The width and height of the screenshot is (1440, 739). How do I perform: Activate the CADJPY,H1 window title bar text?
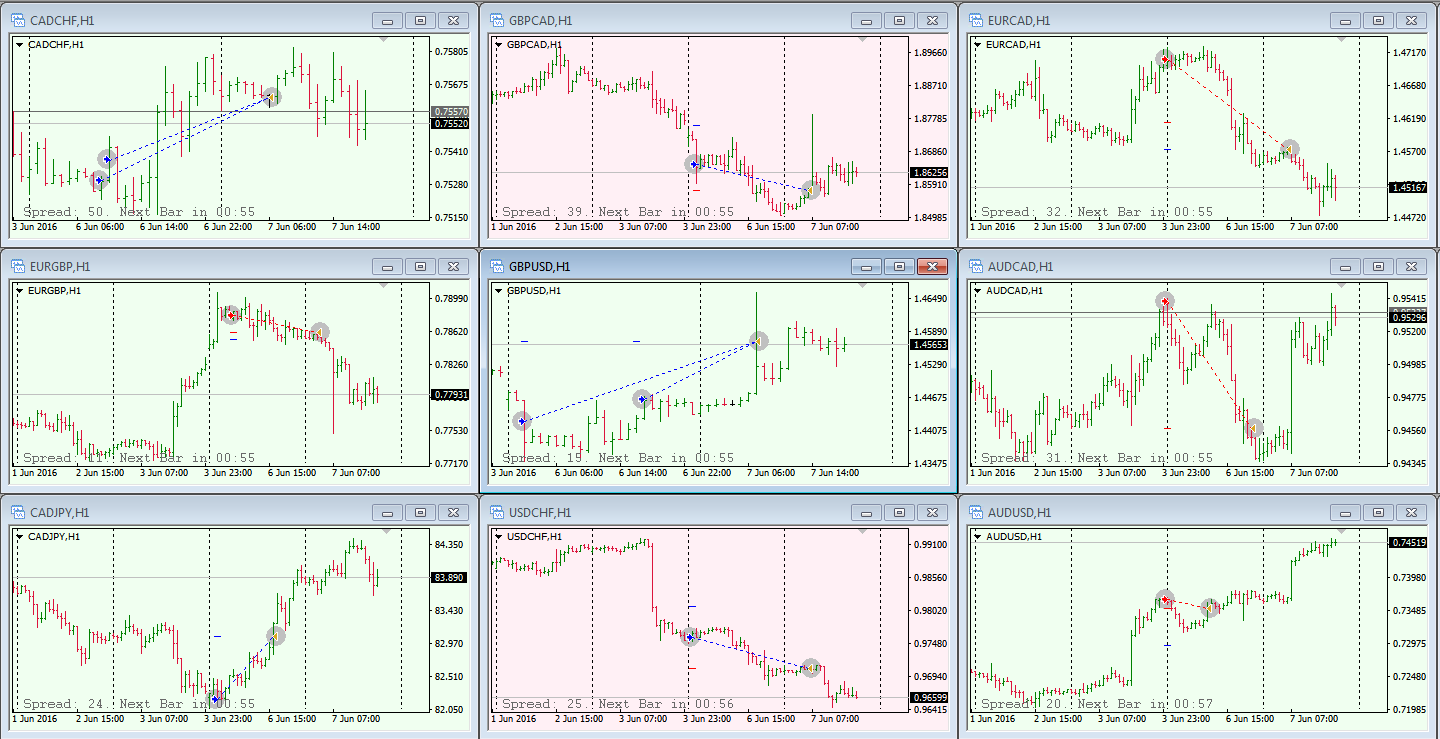60,512
